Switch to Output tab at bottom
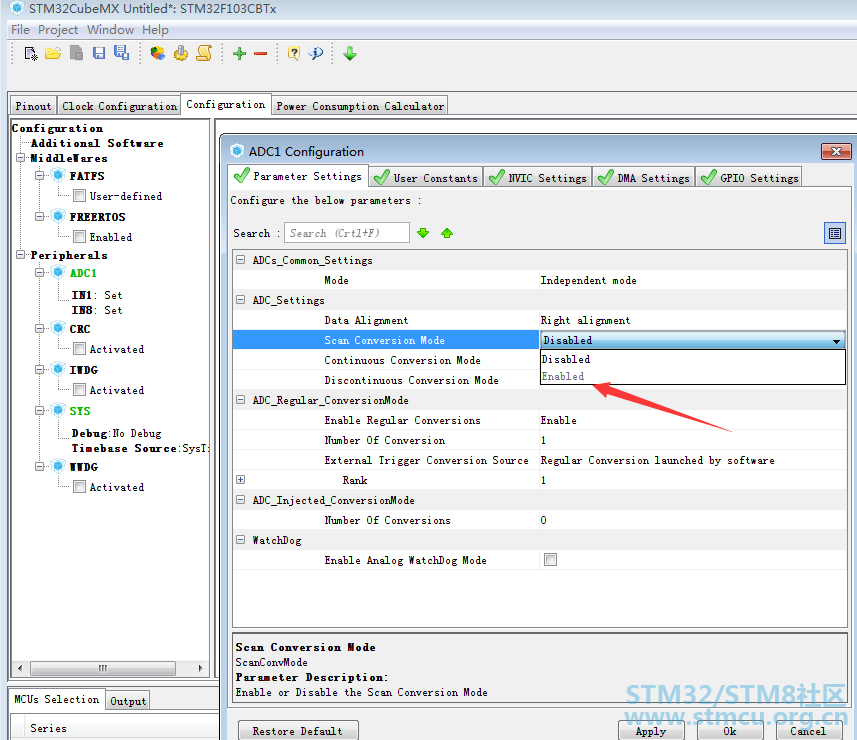This screenshot has width=857, height=740. click(x=128, y=701)
